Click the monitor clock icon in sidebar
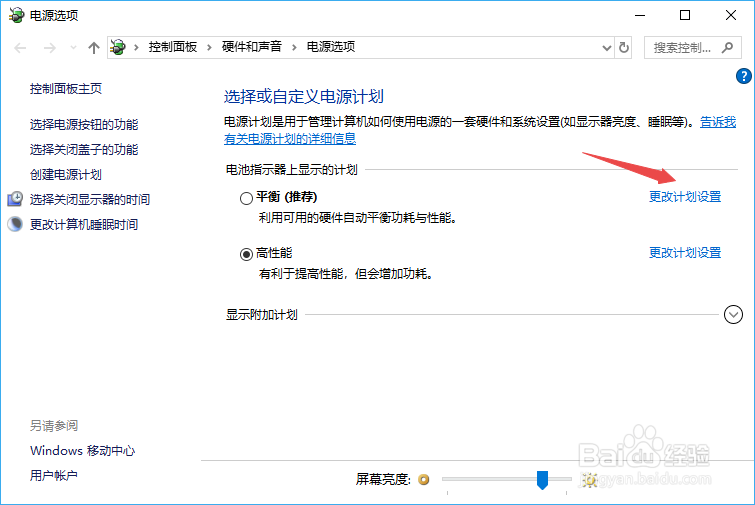The width and height of the screenshot is (755, 505). point(15,199)
